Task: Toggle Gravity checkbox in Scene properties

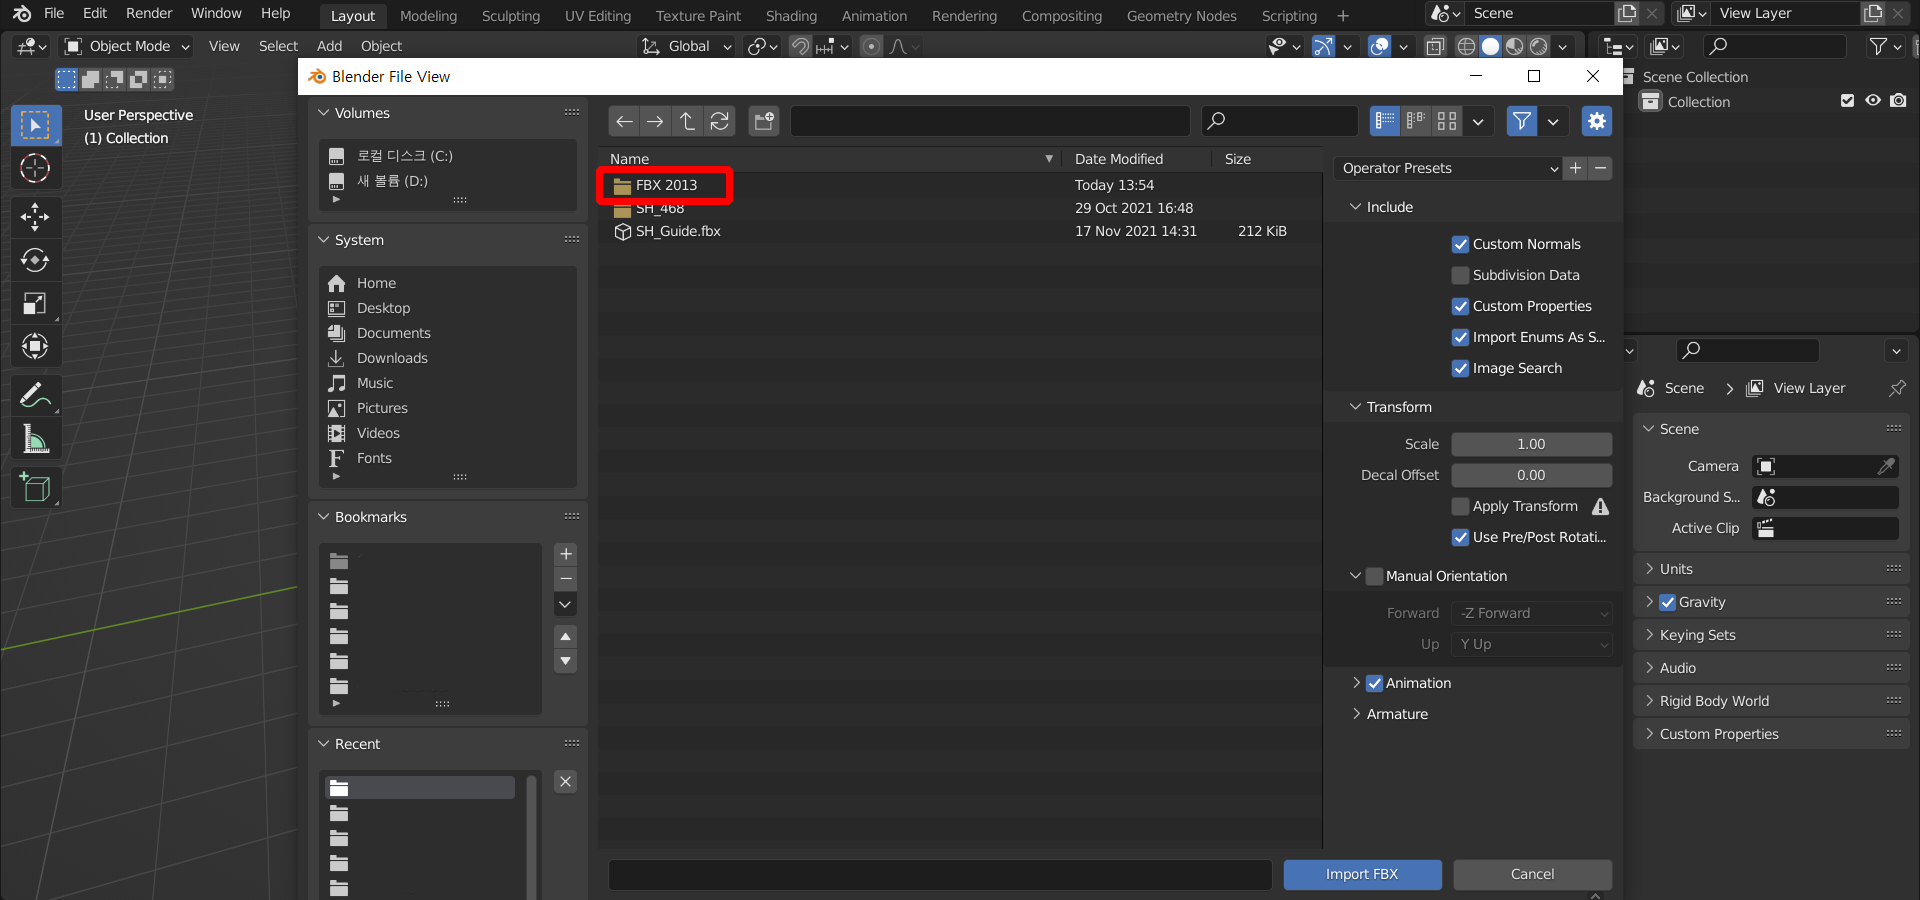Action: [x=1667, y=602]
